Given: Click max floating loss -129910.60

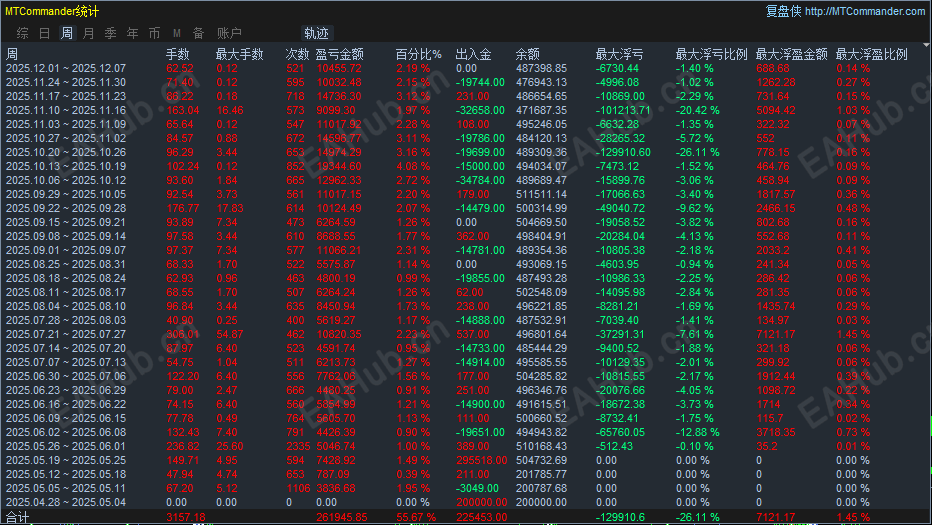Looking at the screenshot, I should (x=623, y=152).
